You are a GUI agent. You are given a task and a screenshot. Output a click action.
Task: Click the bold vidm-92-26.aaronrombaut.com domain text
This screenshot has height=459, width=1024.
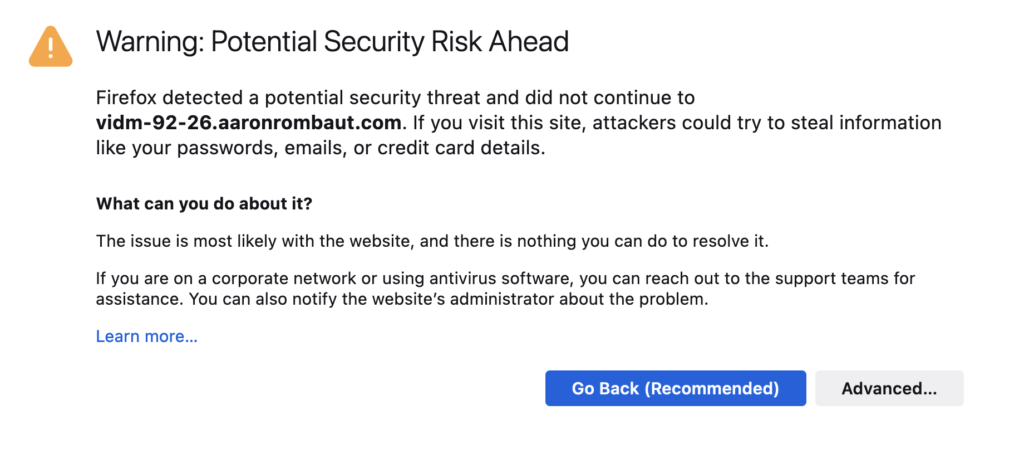click(x=248, y=123)
